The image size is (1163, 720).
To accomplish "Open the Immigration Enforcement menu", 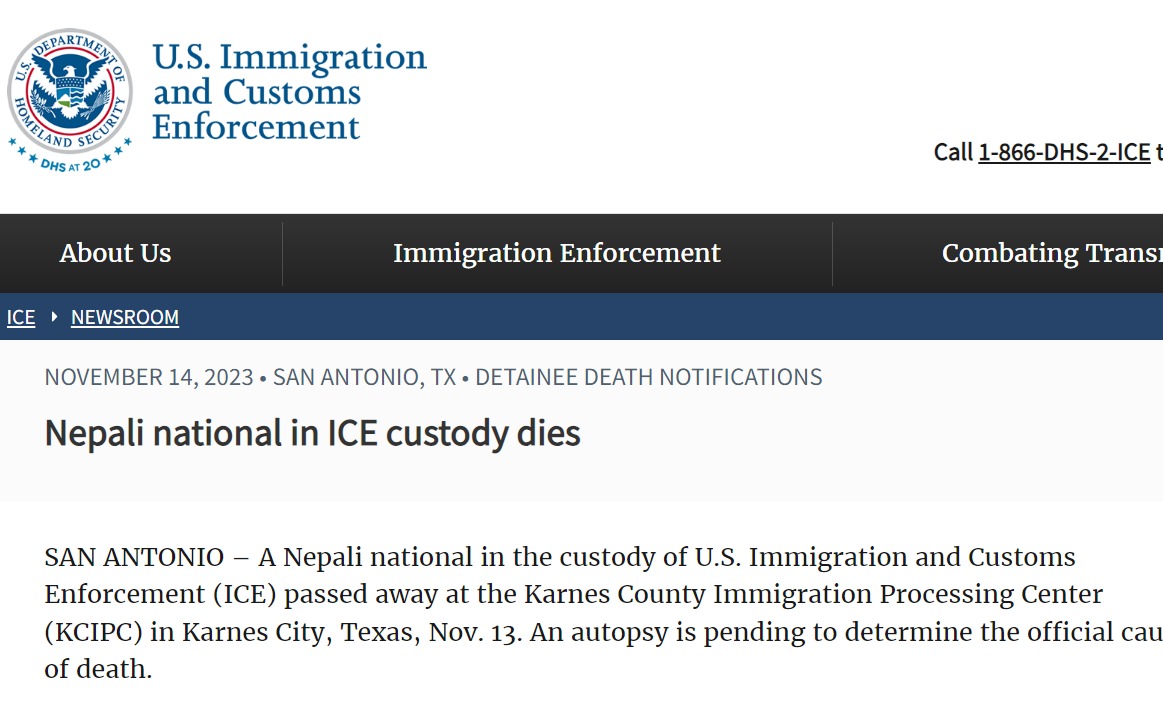I will tap(556, 253).
